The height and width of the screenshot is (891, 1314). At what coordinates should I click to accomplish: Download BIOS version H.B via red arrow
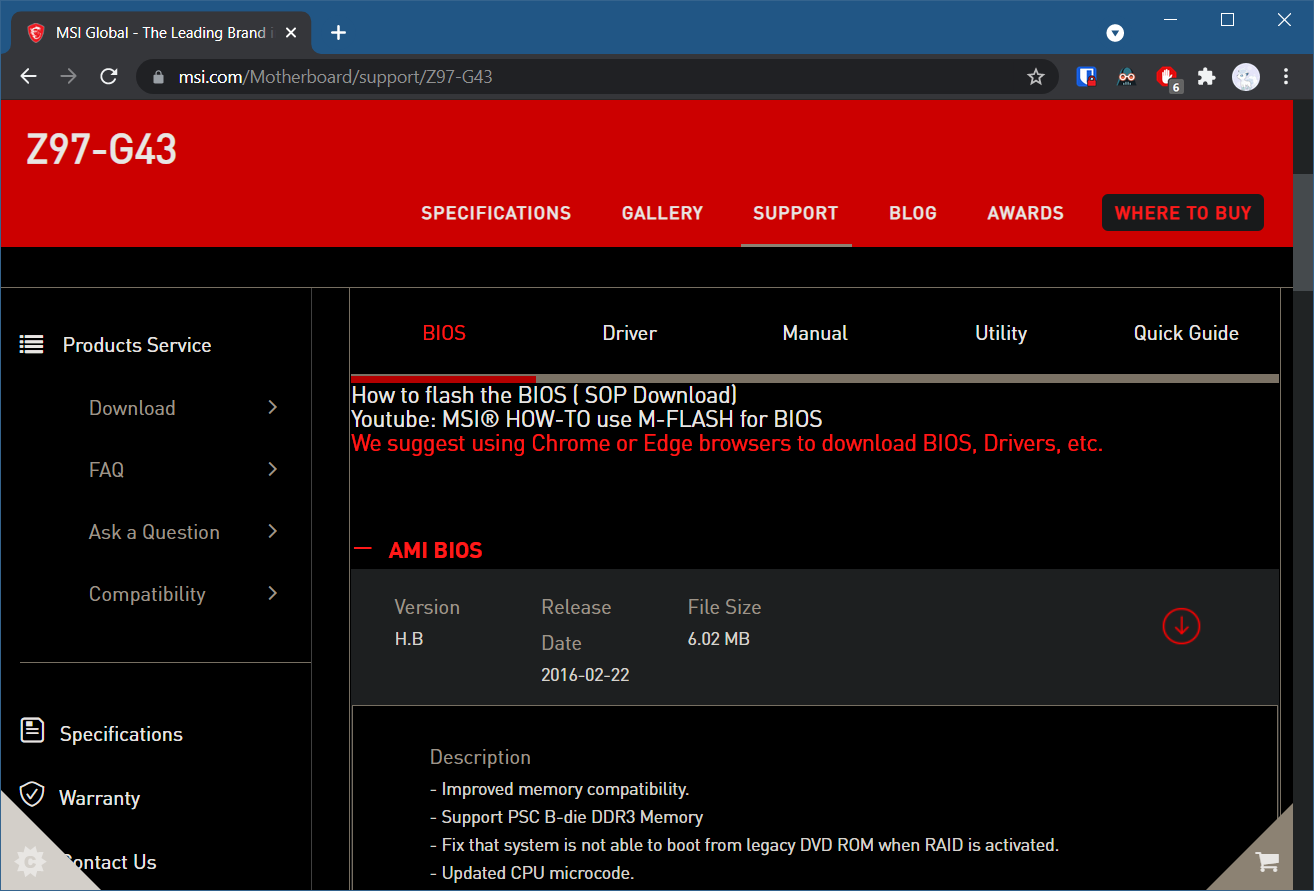(1181, 626)
